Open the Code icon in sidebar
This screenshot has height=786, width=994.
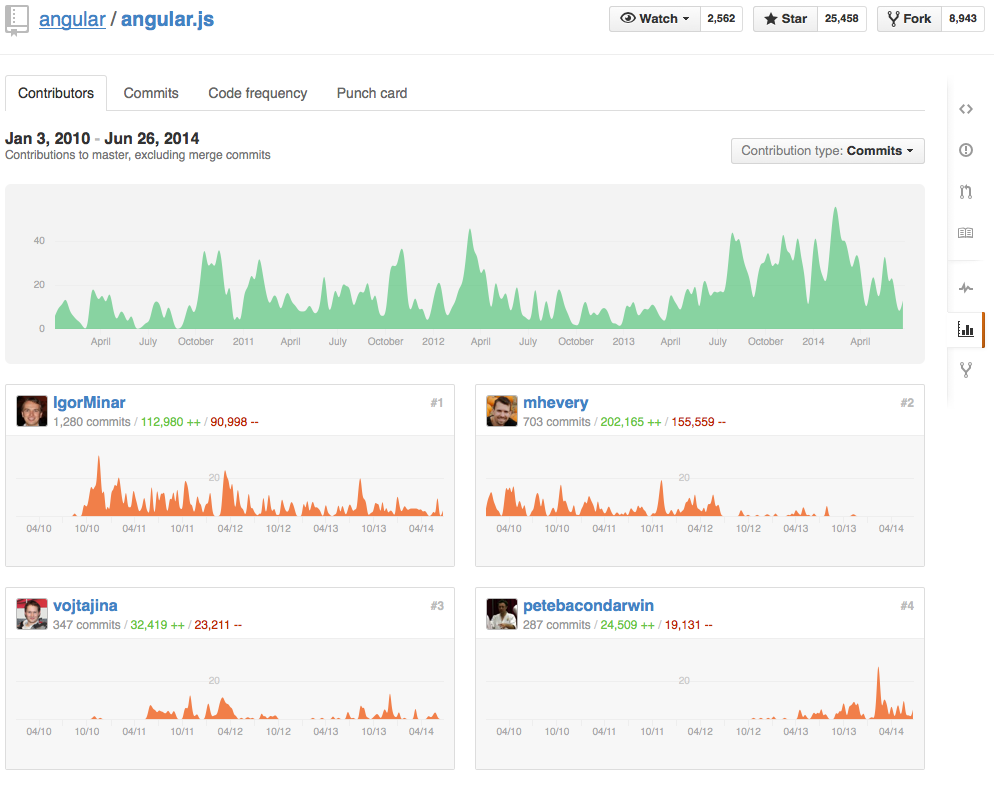tap(965, 109)
